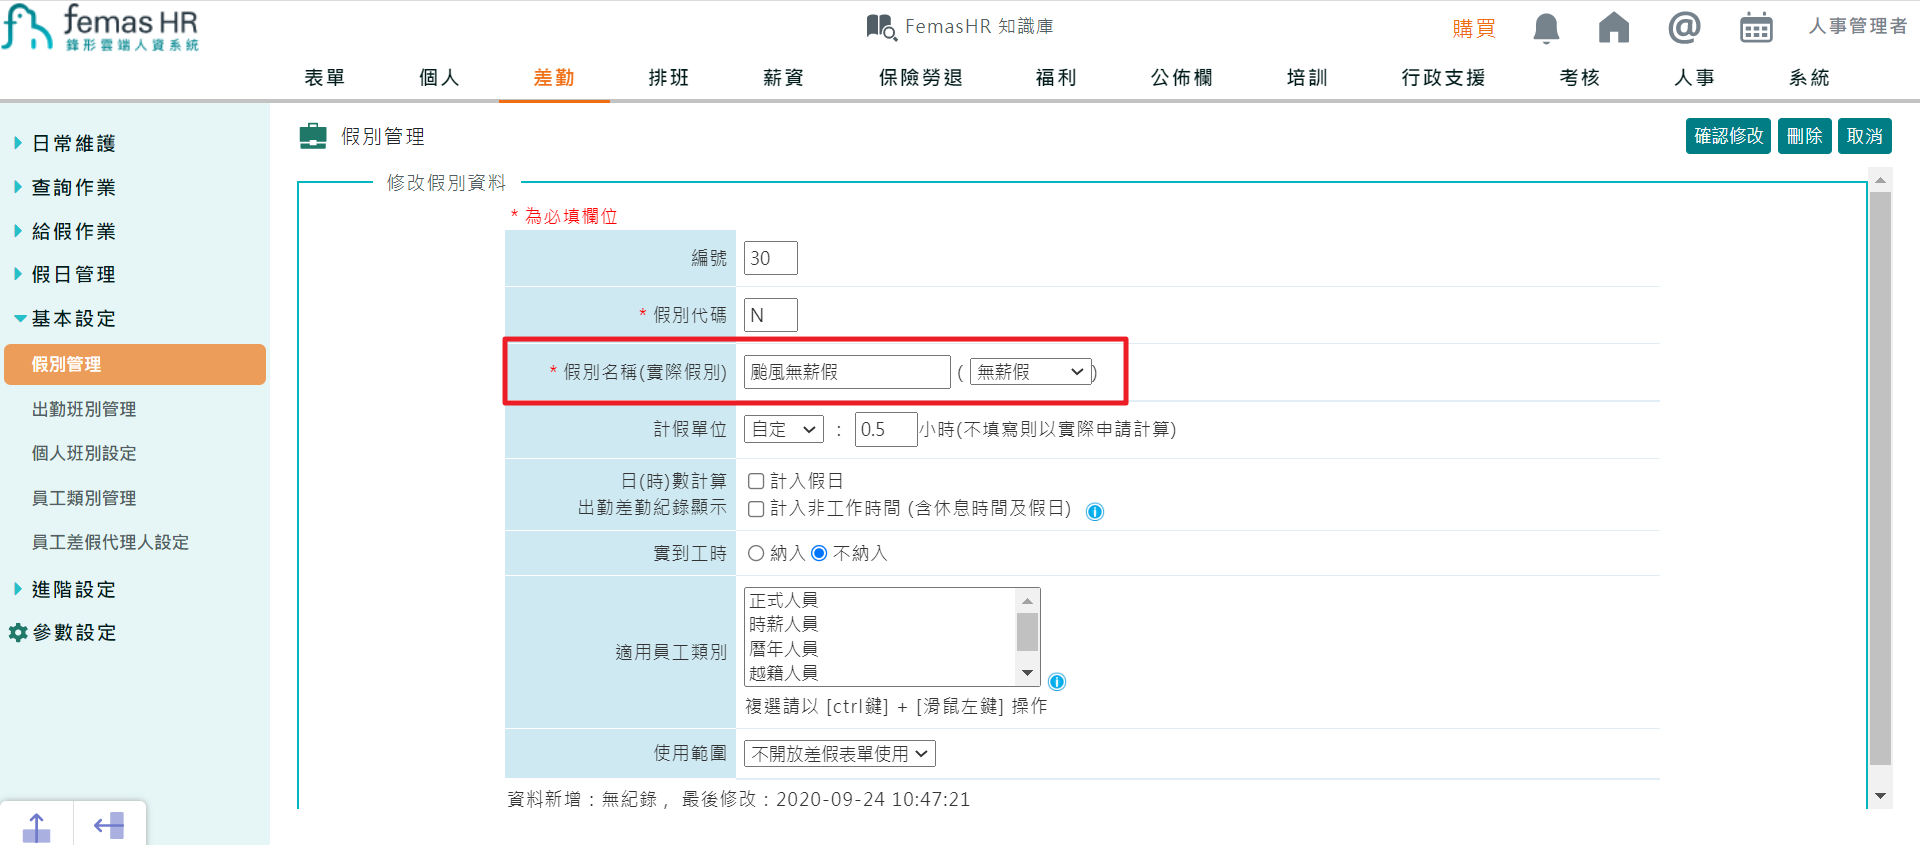The image size is (1920, 845).
Task: Click the 假別管理 briefcase icon
Action: (x=313, y=136)
